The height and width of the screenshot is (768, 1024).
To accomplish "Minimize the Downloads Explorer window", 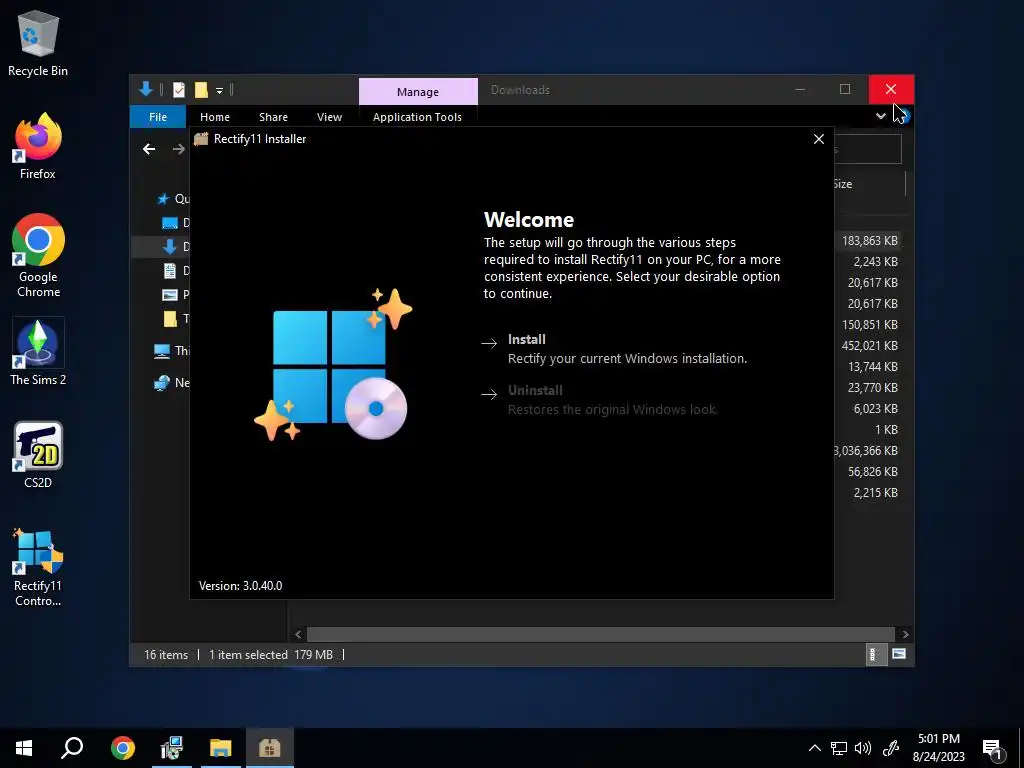I will pos(799,89).
